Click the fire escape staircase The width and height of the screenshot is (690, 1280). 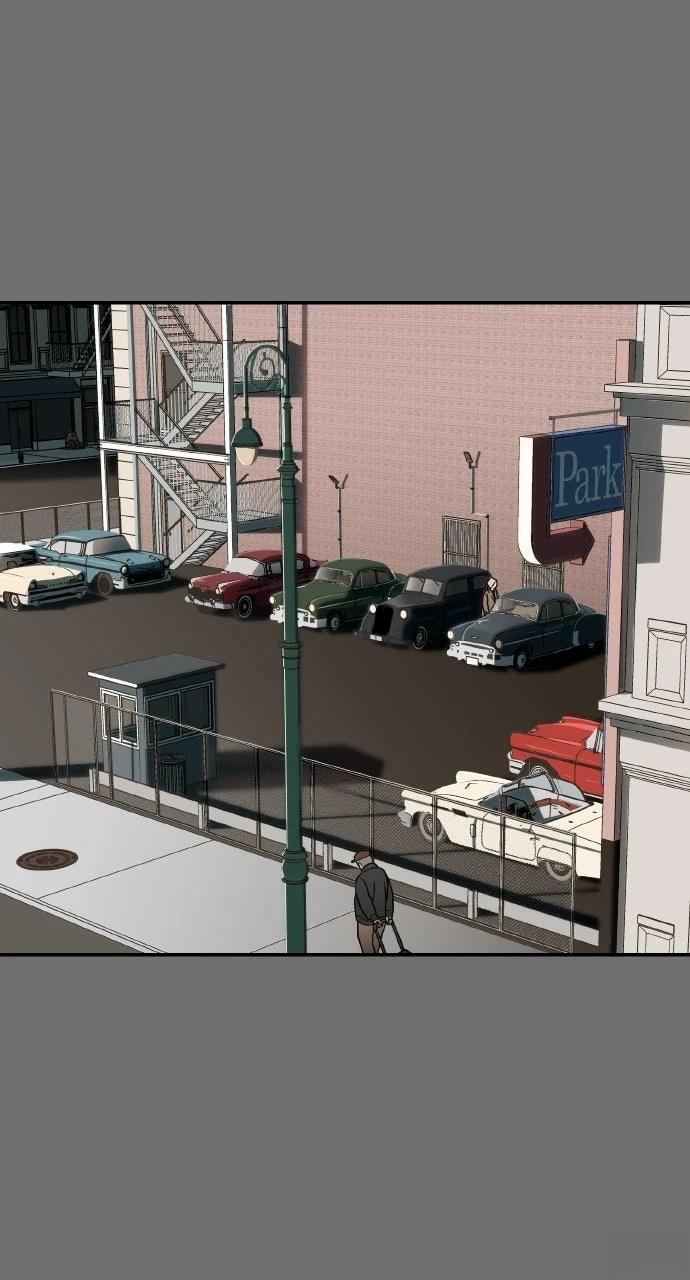pyautogui.click(x=190, y=430)
